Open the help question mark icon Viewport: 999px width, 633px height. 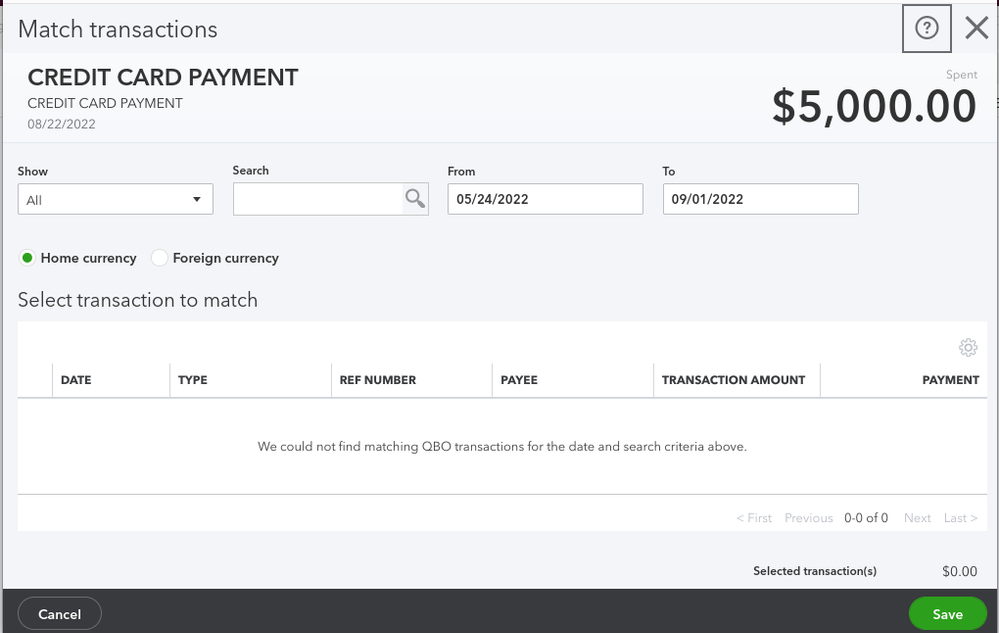point(926,28)
